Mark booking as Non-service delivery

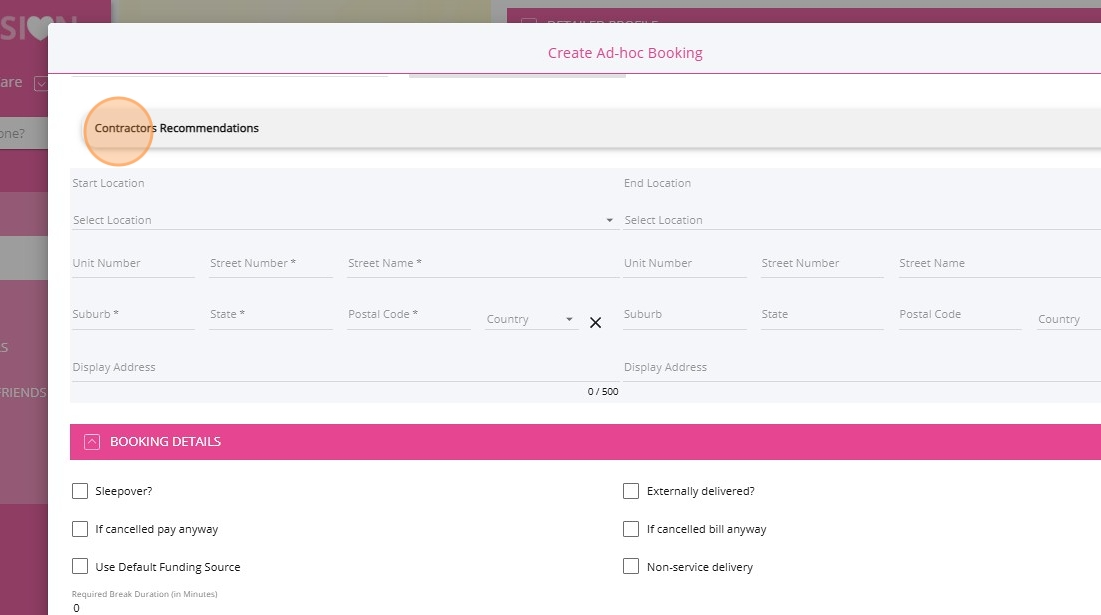coord(631,567)
